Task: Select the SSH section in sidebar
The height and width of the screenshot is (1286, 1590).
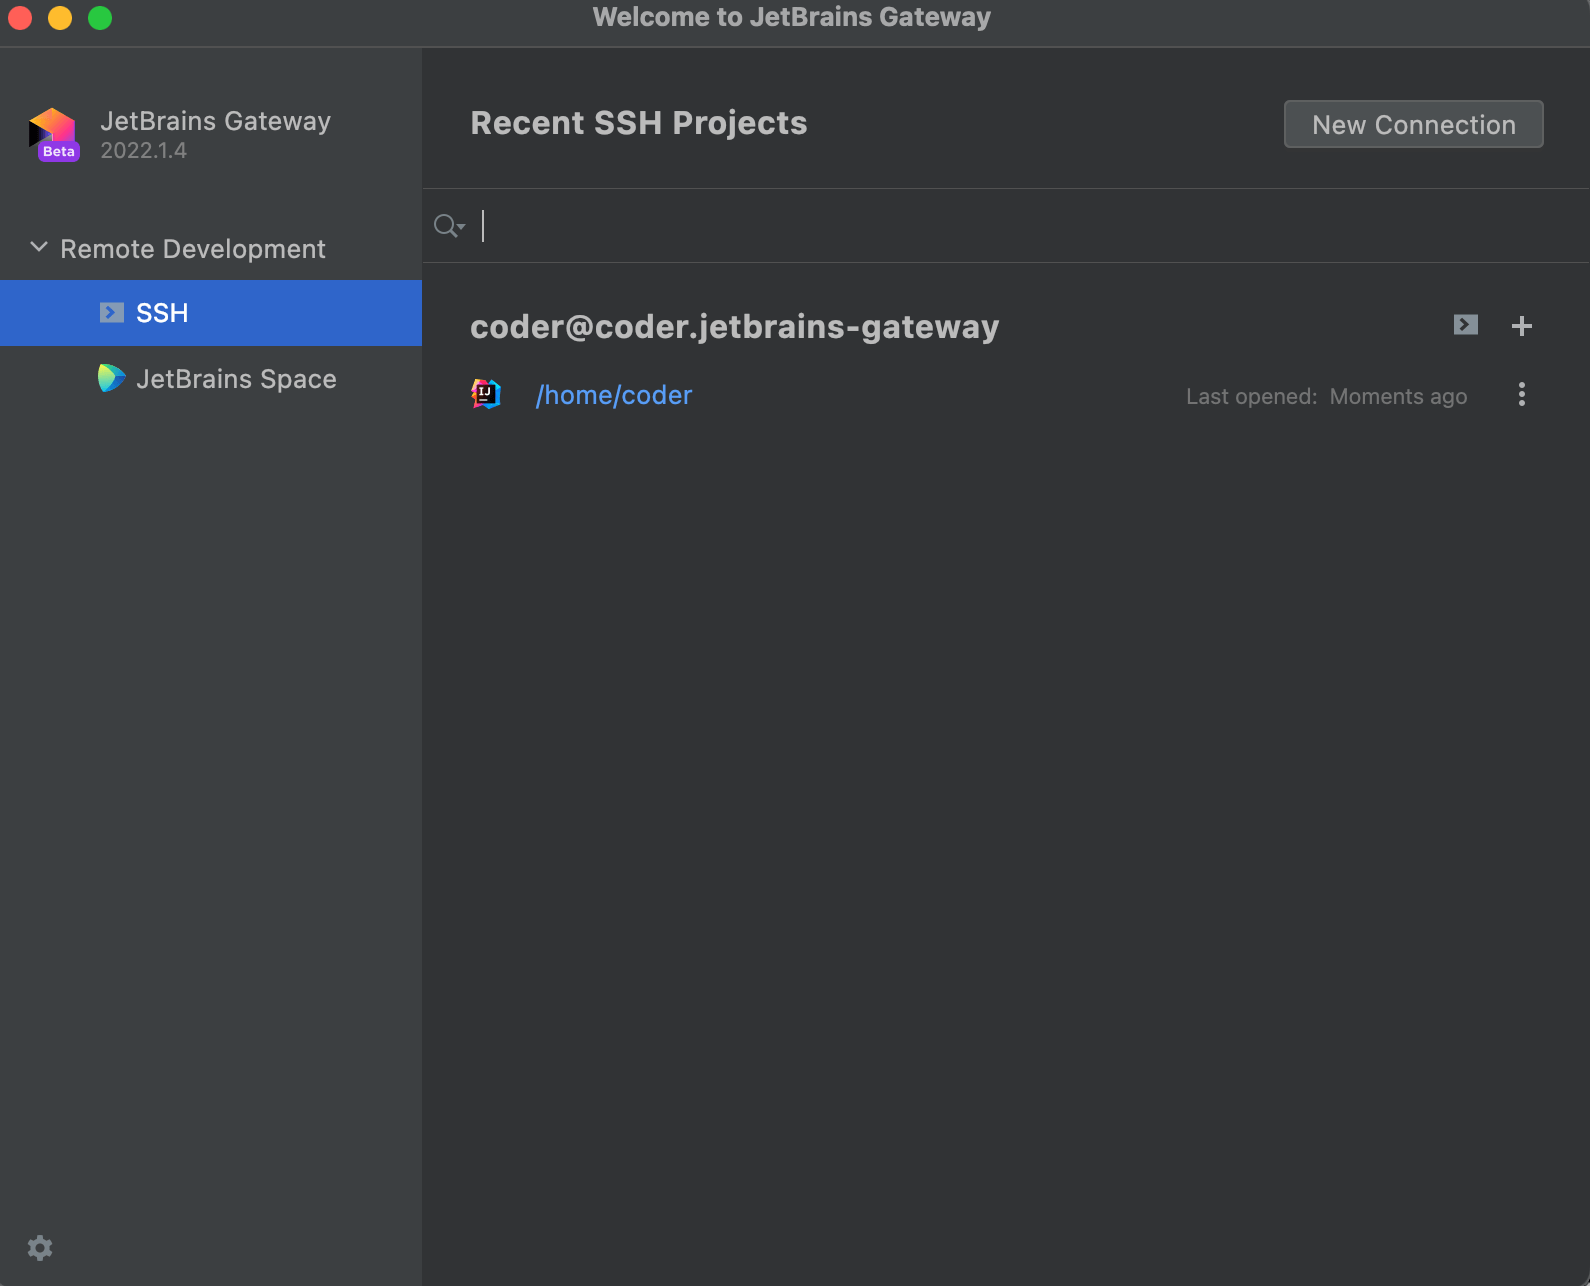Action: pos(211,313)
